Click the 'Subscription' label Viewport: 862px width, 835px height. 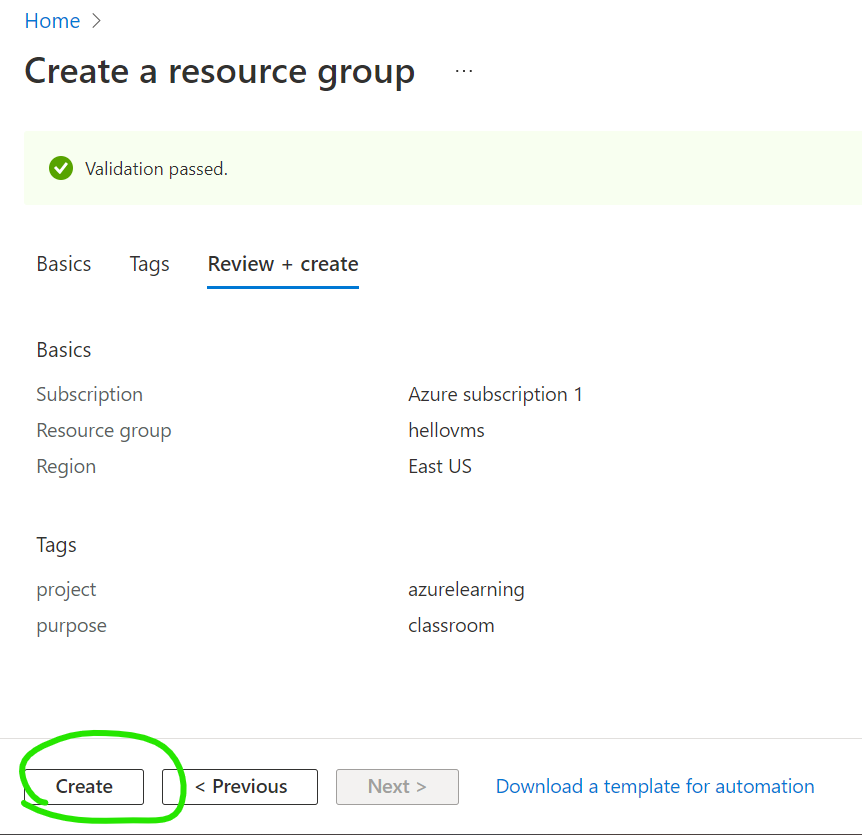point(90,395)
